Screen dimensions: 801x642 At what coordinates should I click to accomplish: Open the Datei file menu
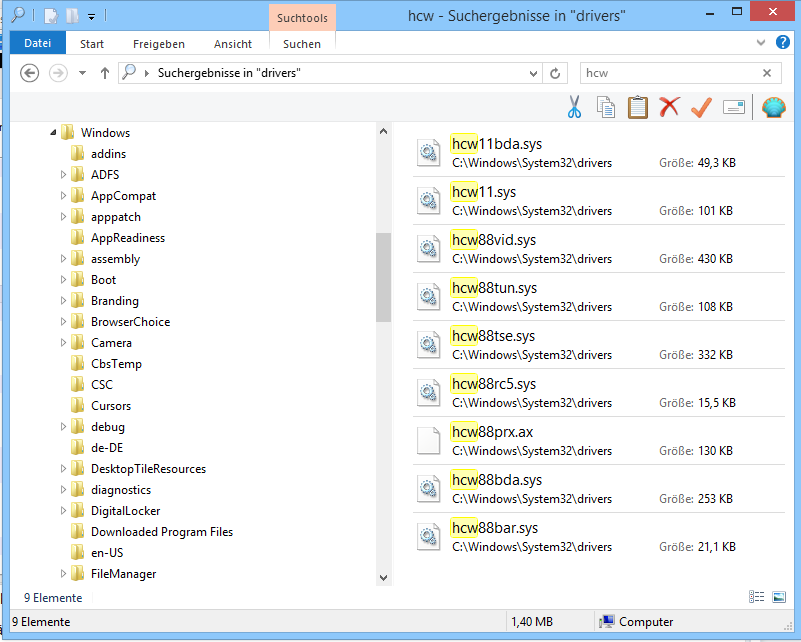point(38,43)
